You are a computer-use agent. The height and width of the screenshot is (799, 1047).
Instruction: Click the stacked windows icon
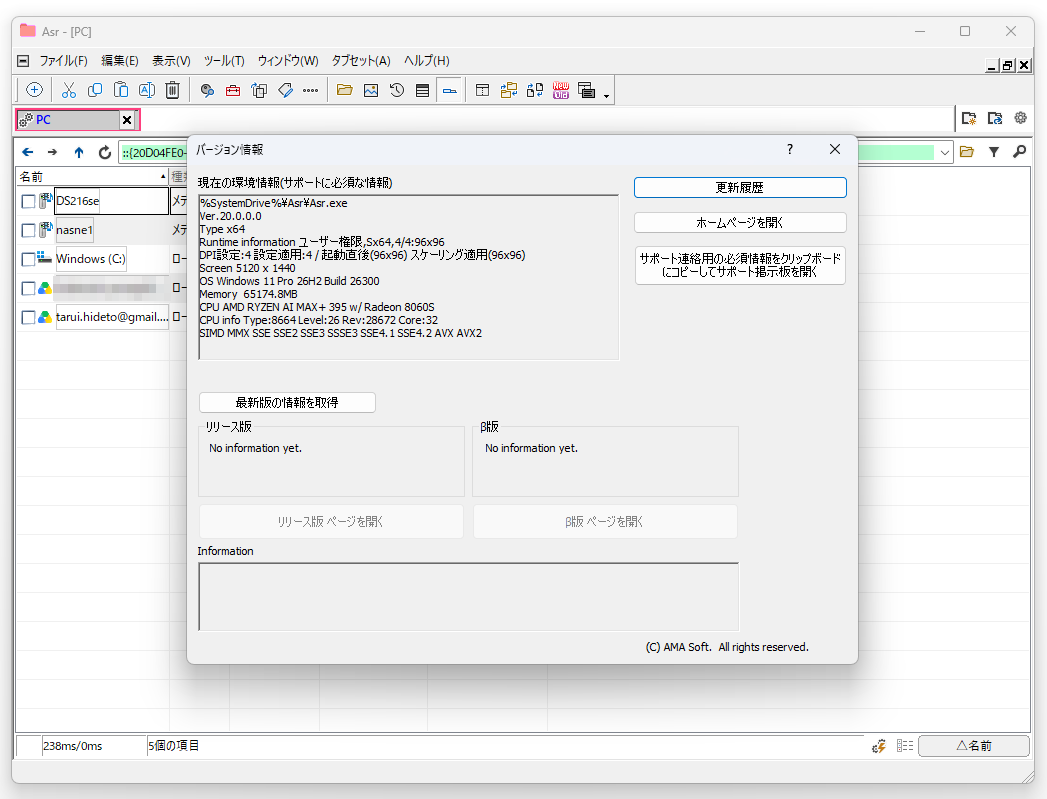coord(586,90)
